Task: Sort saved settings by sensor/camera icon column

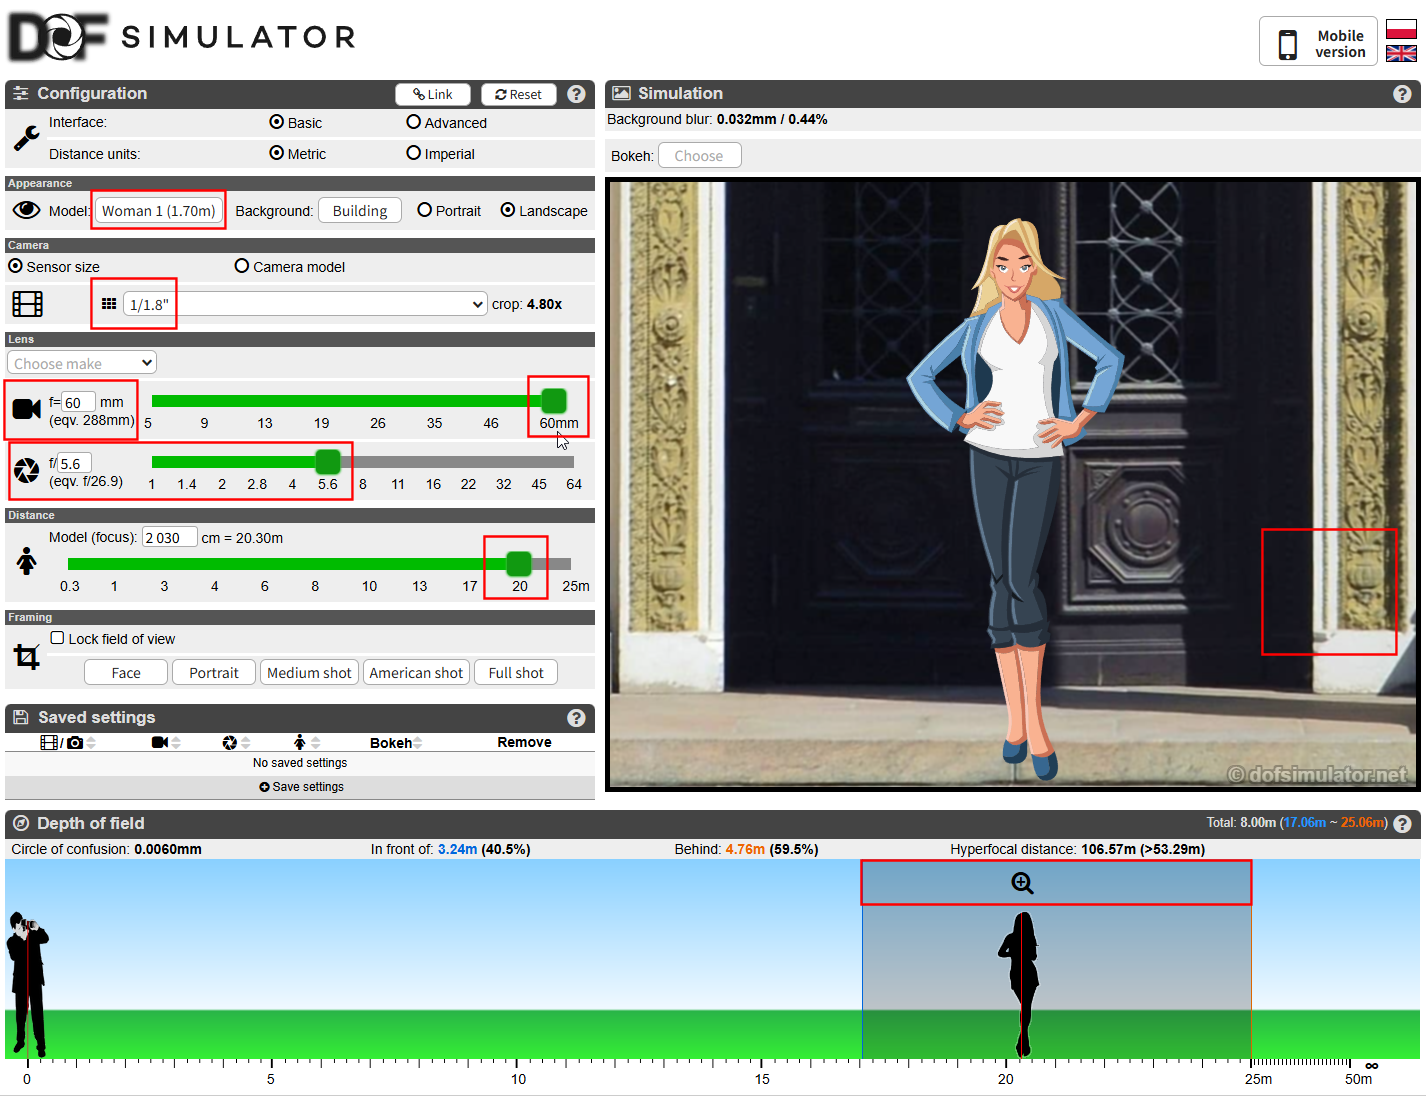Action: [x=68, y=743]
